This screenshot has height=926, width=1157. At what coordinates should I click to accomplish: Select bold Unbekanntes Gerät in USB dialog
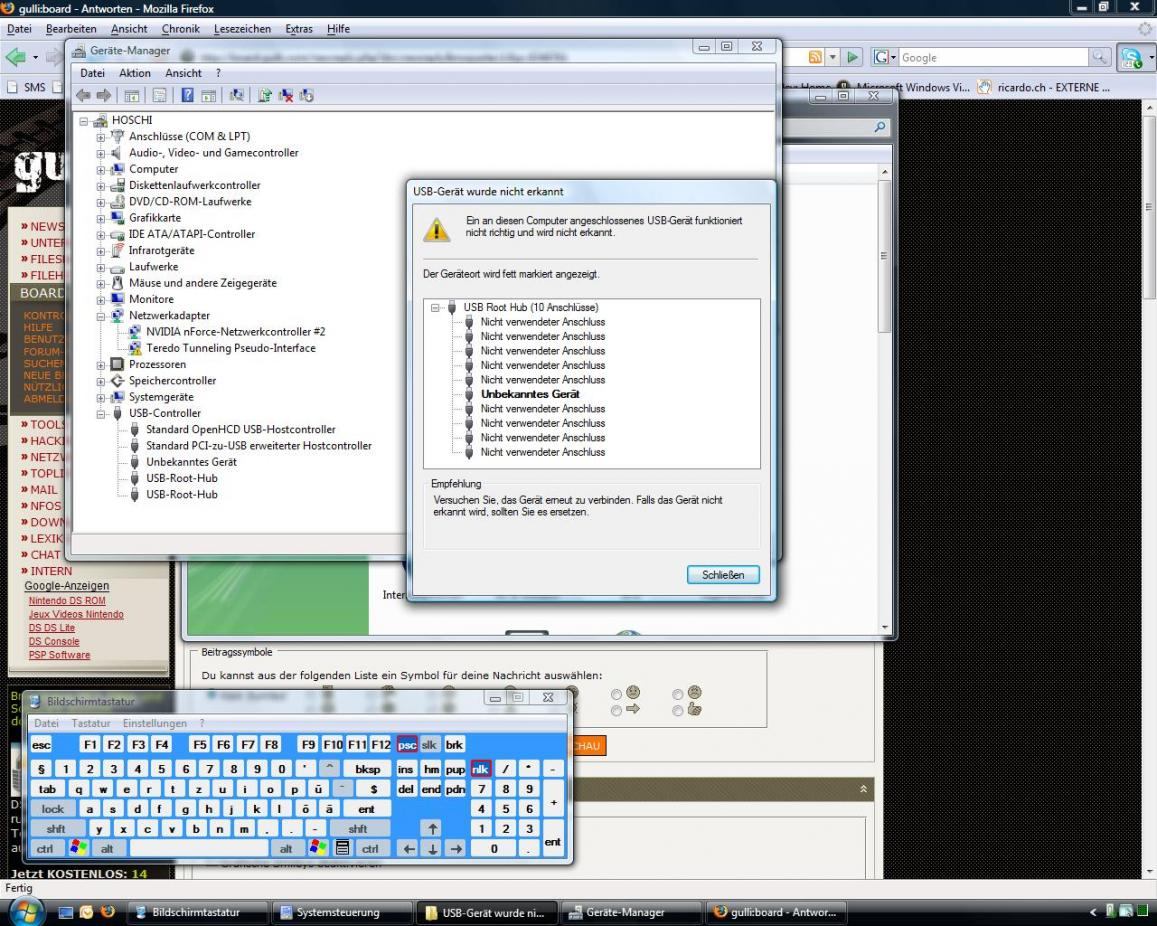point(530,394)
